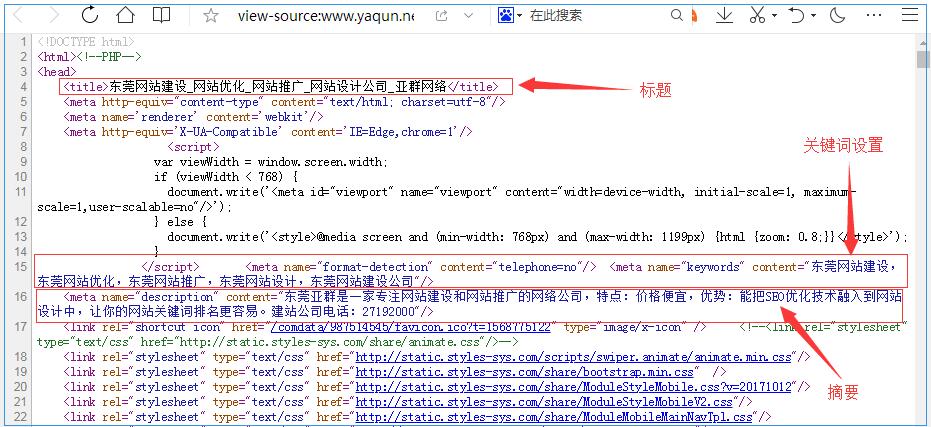Expand the scissors tool dropdown arrow

(x=774, y=16)
